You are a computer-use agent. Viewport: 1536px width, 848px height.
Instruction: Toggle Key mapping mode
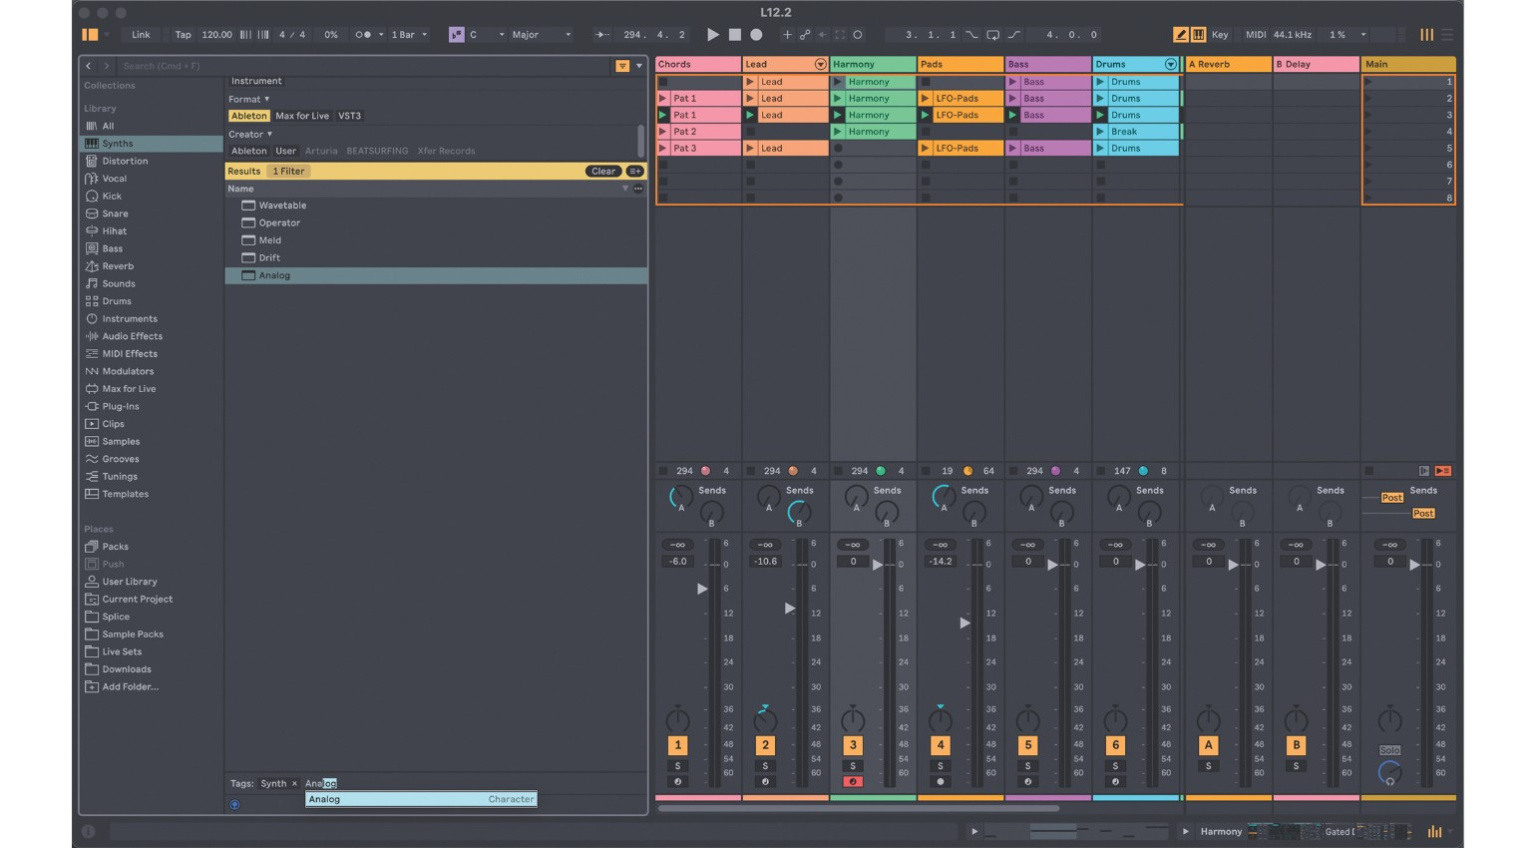pyautogui.click(x=1220, y=34)
